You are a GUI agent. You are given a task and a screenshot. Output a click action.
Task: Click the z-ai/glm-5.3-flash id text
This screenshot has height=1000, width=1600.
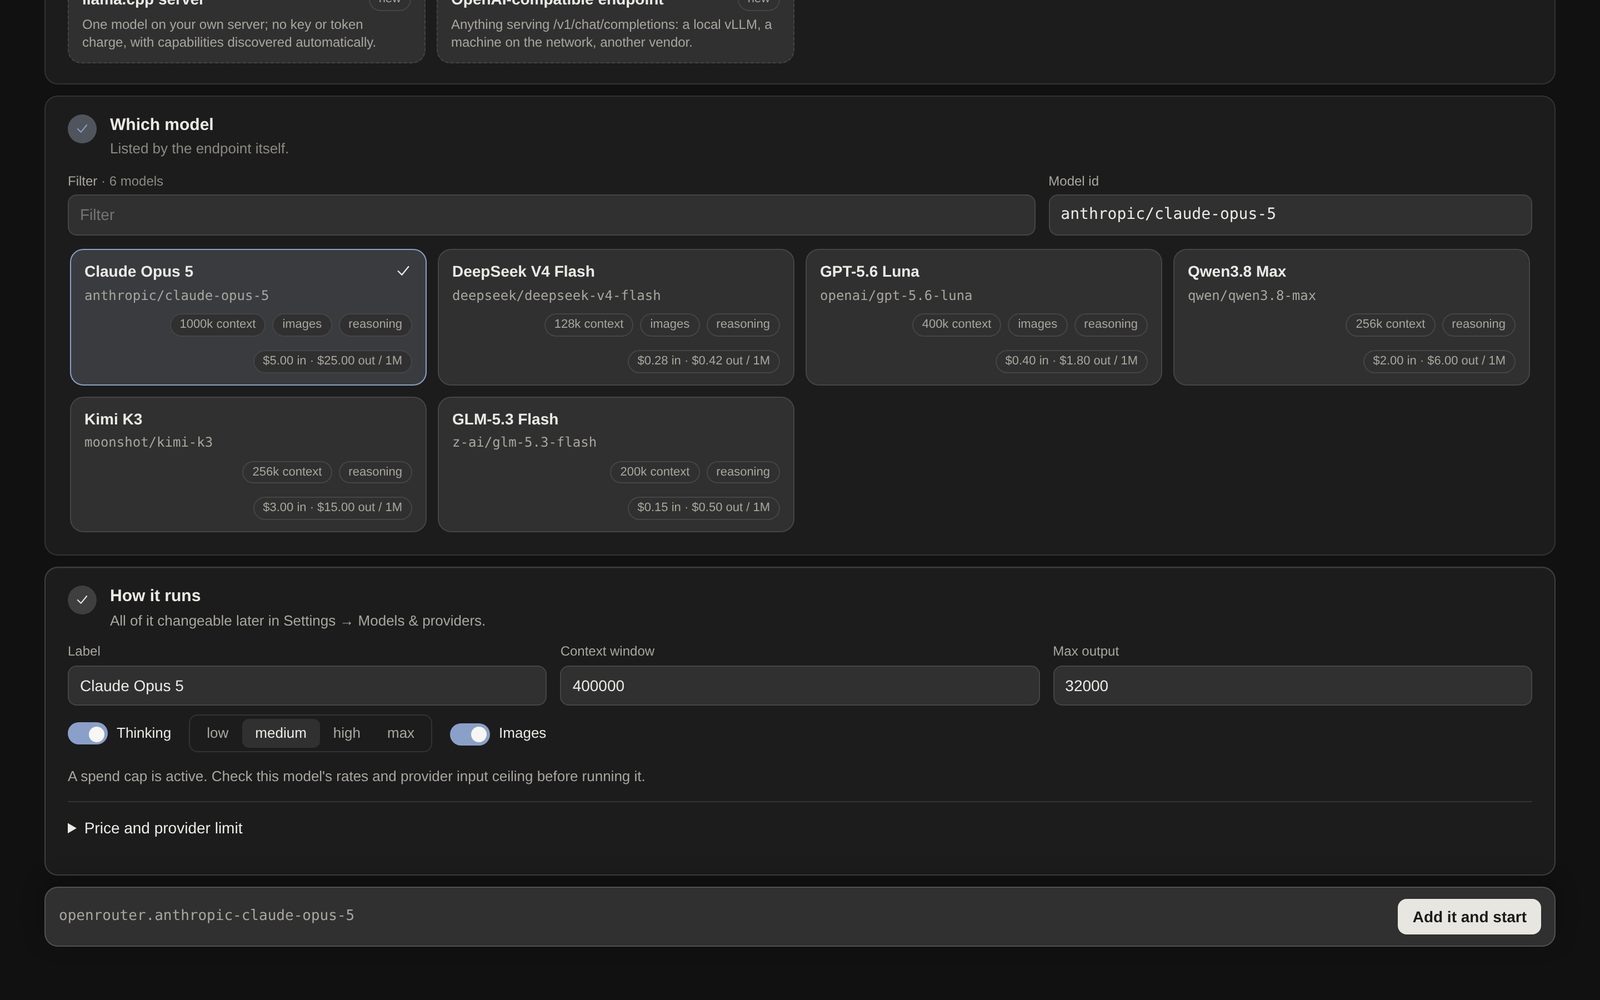[x=524, y=442]
